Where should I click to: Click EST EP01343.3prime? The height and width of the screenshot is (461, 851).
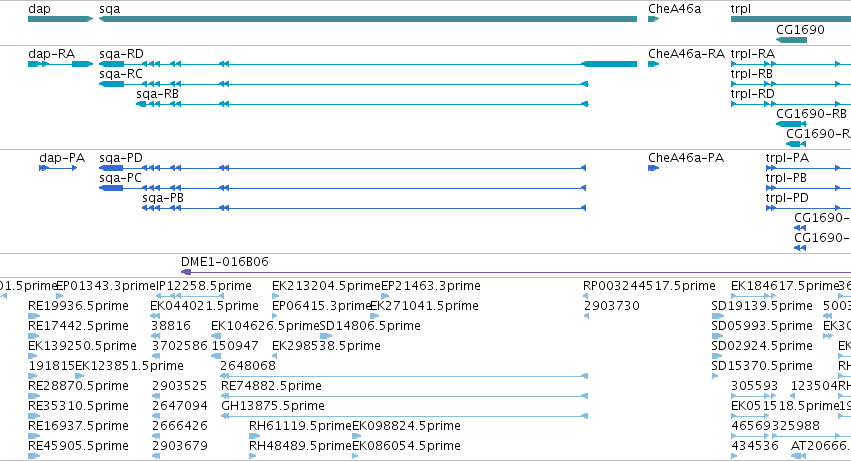[x=106, y=286]
